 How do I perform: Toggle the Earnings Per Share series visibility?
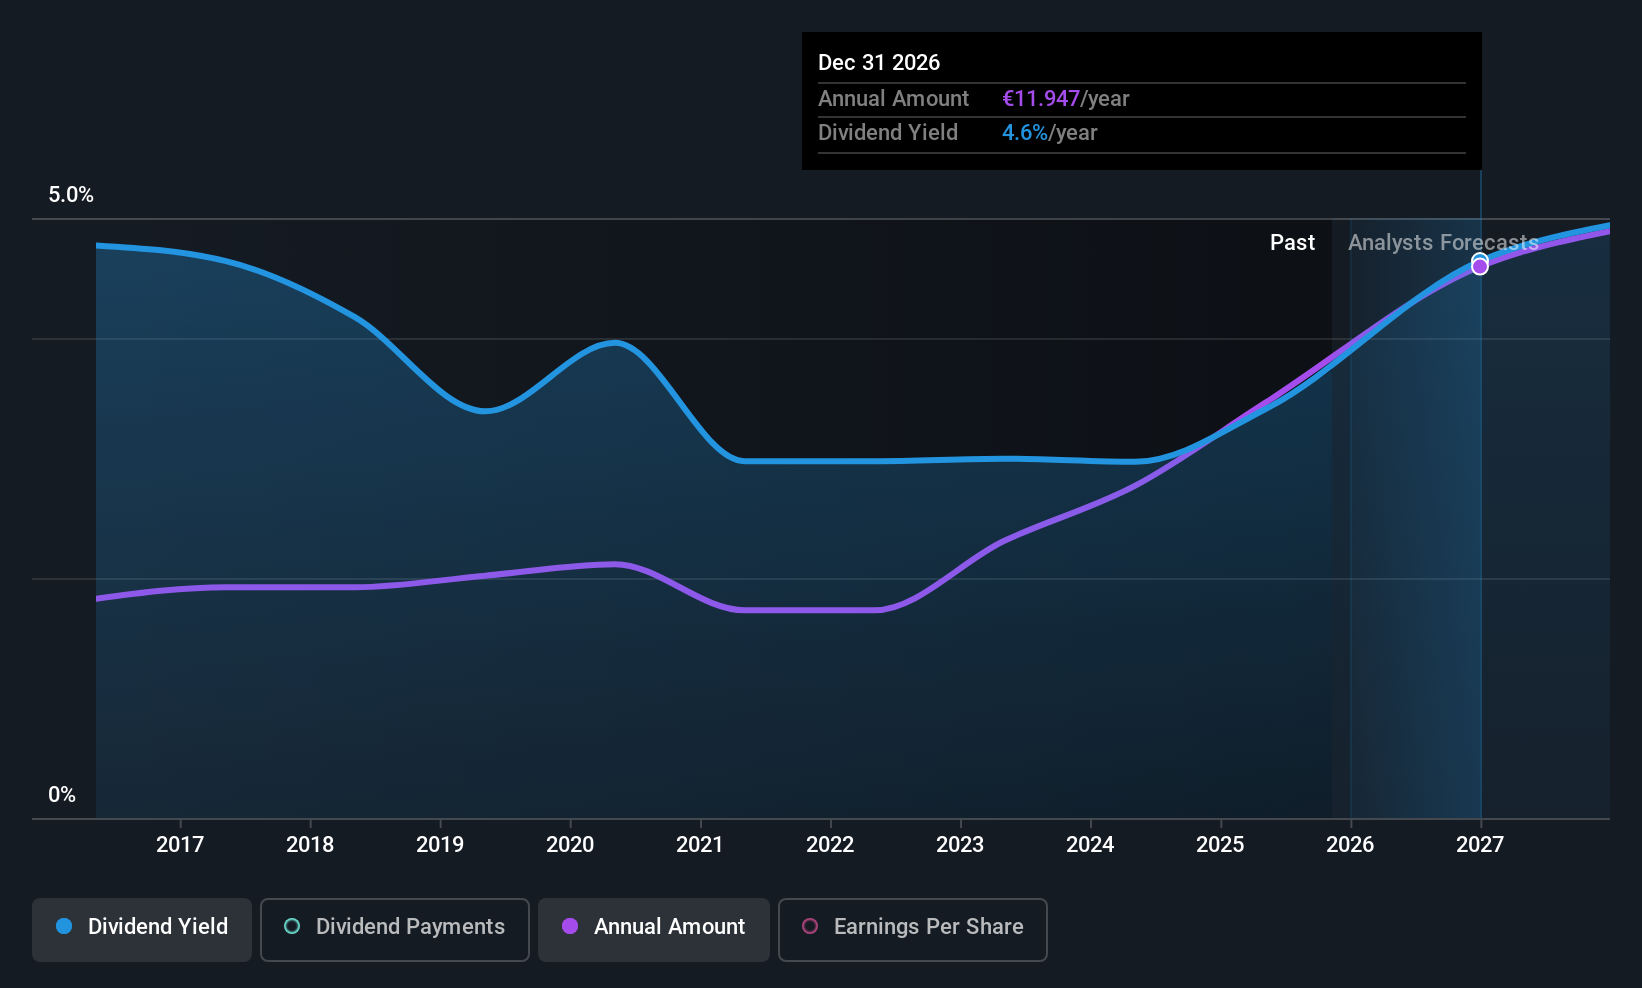pos(912,928)
